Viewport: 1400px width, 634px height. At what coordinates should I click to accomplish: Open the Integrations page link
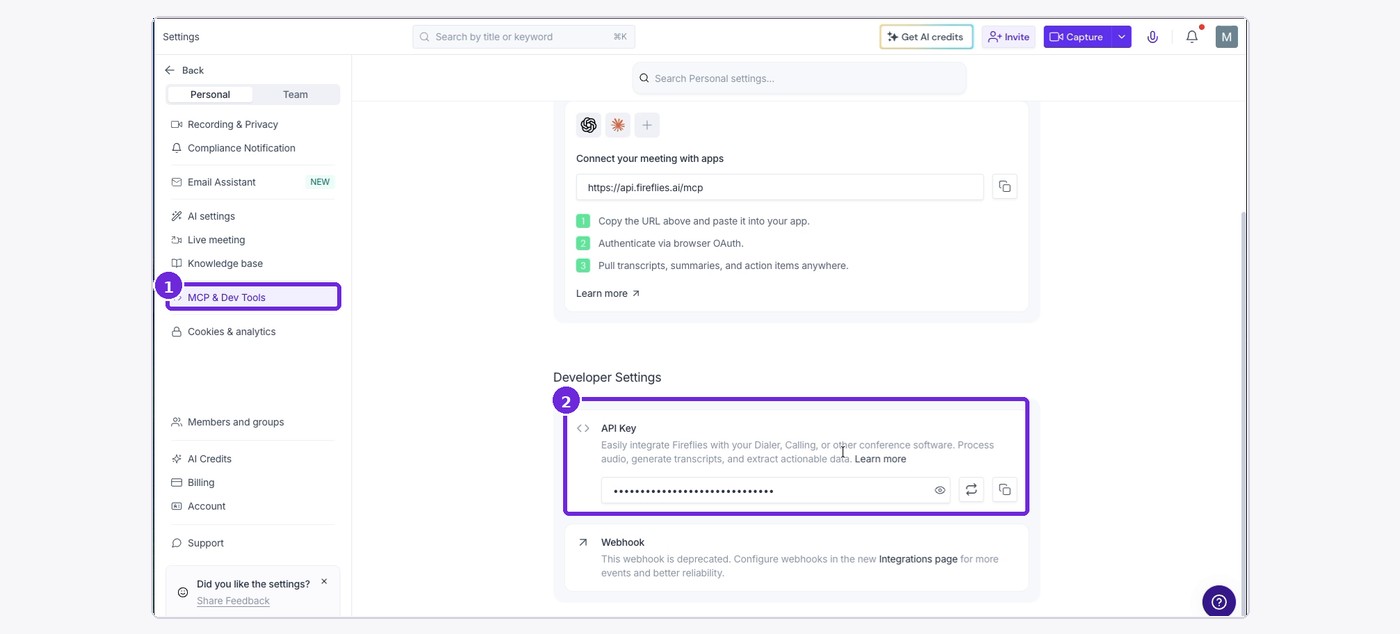(918, 559)
